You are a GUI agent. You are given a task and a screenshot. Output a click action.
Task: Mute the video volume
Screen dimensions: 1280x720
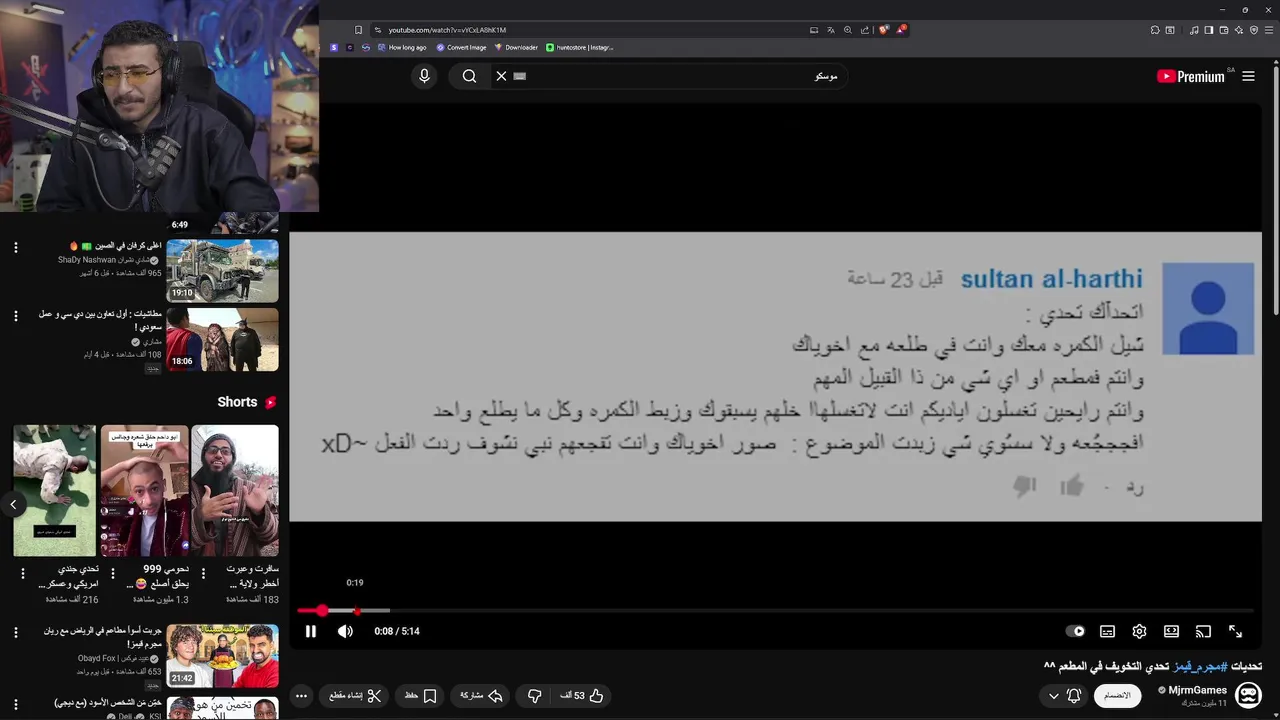345,631
